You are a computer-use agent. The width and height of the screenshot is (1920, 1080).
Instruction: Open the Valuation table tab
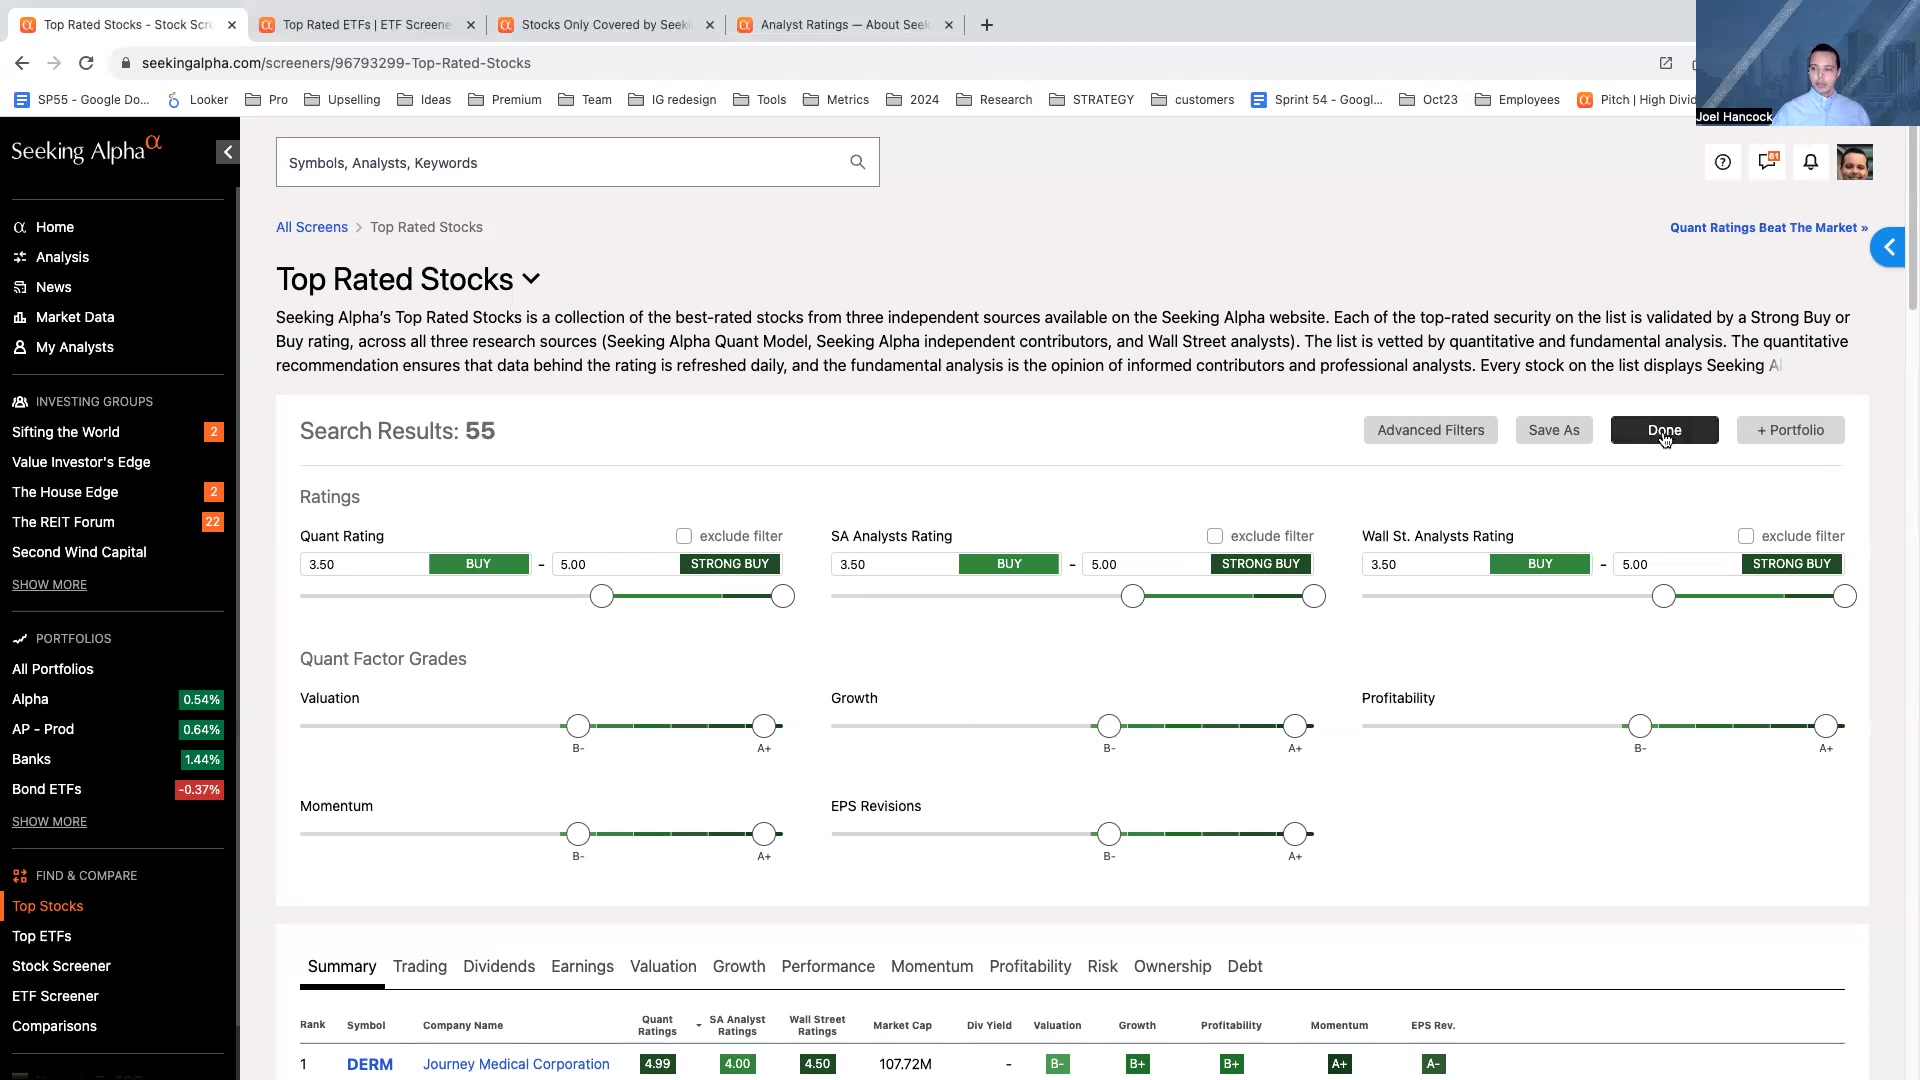tap(663, 967)
